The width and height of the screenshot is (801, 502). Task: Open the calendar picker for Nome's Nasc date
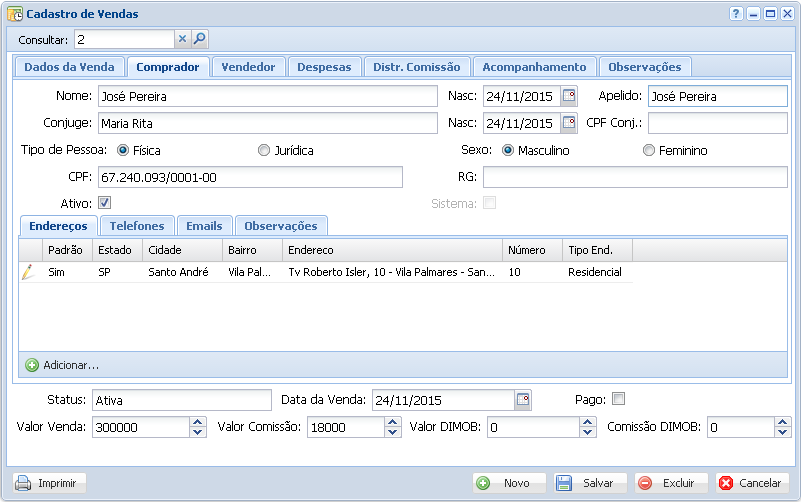569,97
